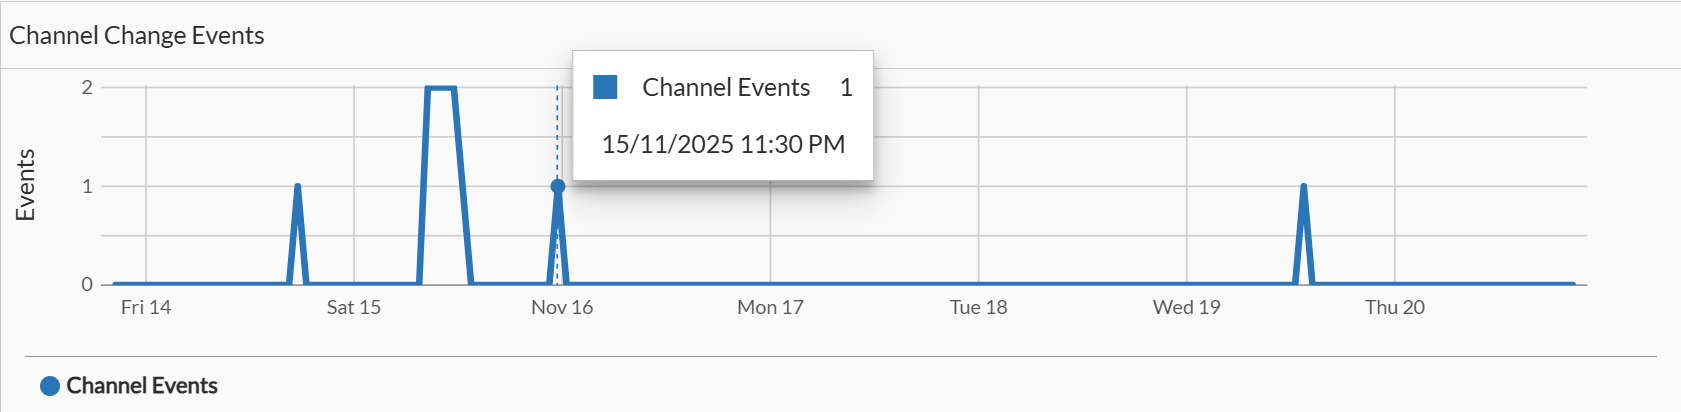1681x412 pixels.
Task: Click the flat two-event plateau after Sat 15
Action: coord(441,88)
